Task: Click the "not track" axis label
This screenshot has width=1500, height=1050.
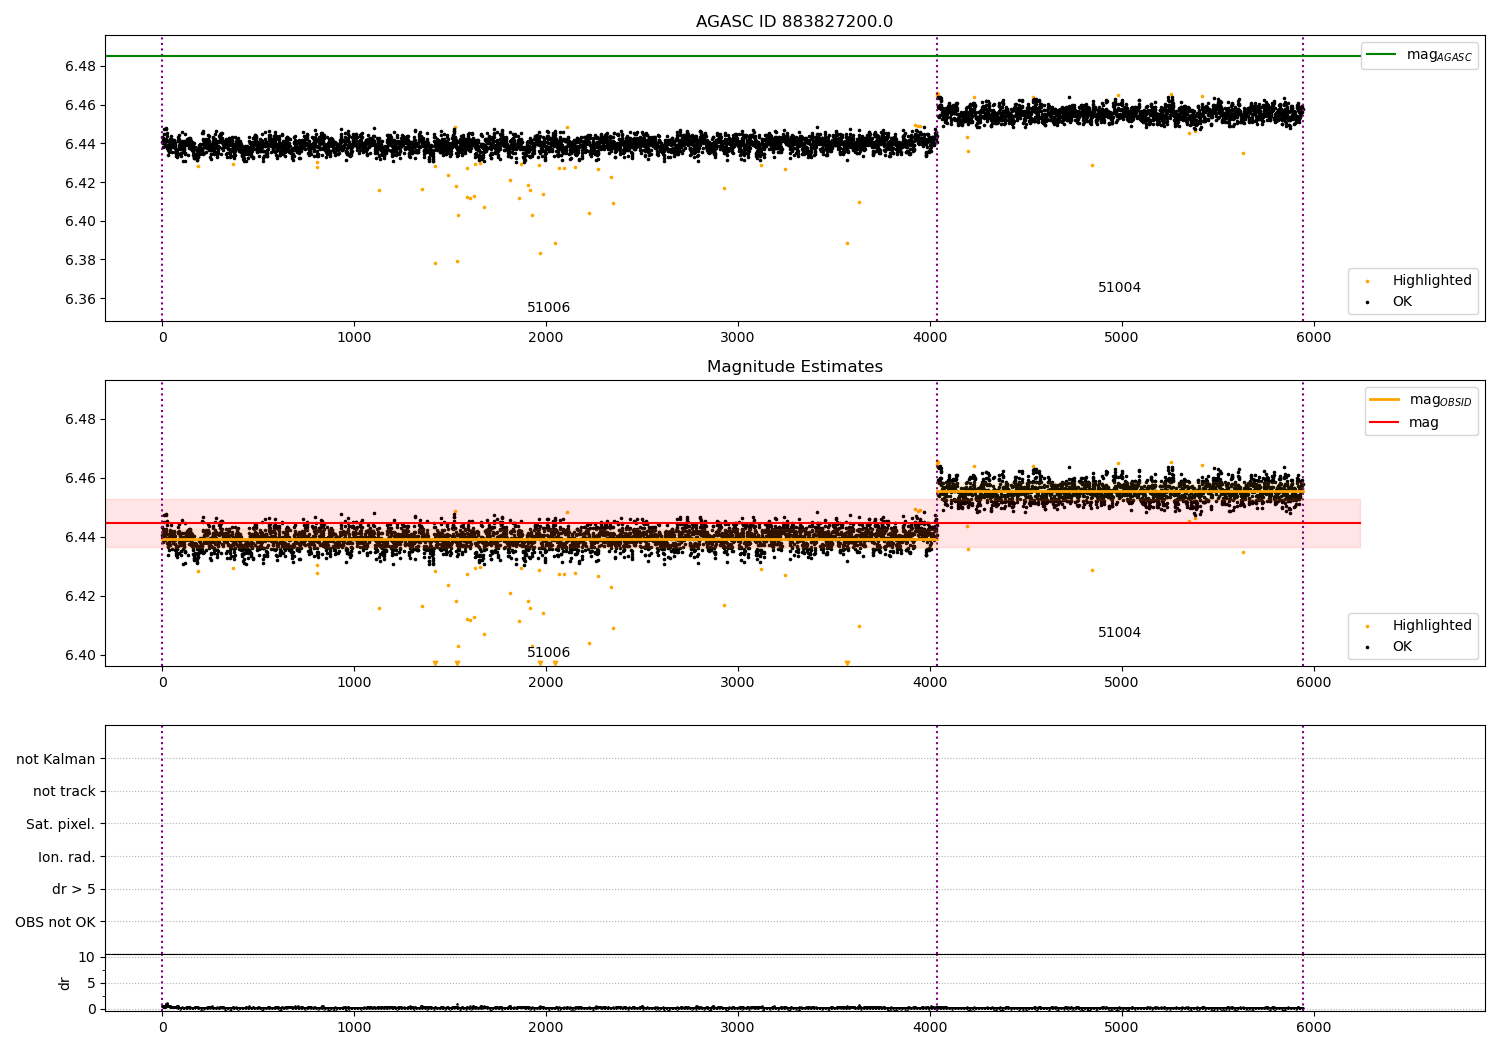Action: pos(64,792)
